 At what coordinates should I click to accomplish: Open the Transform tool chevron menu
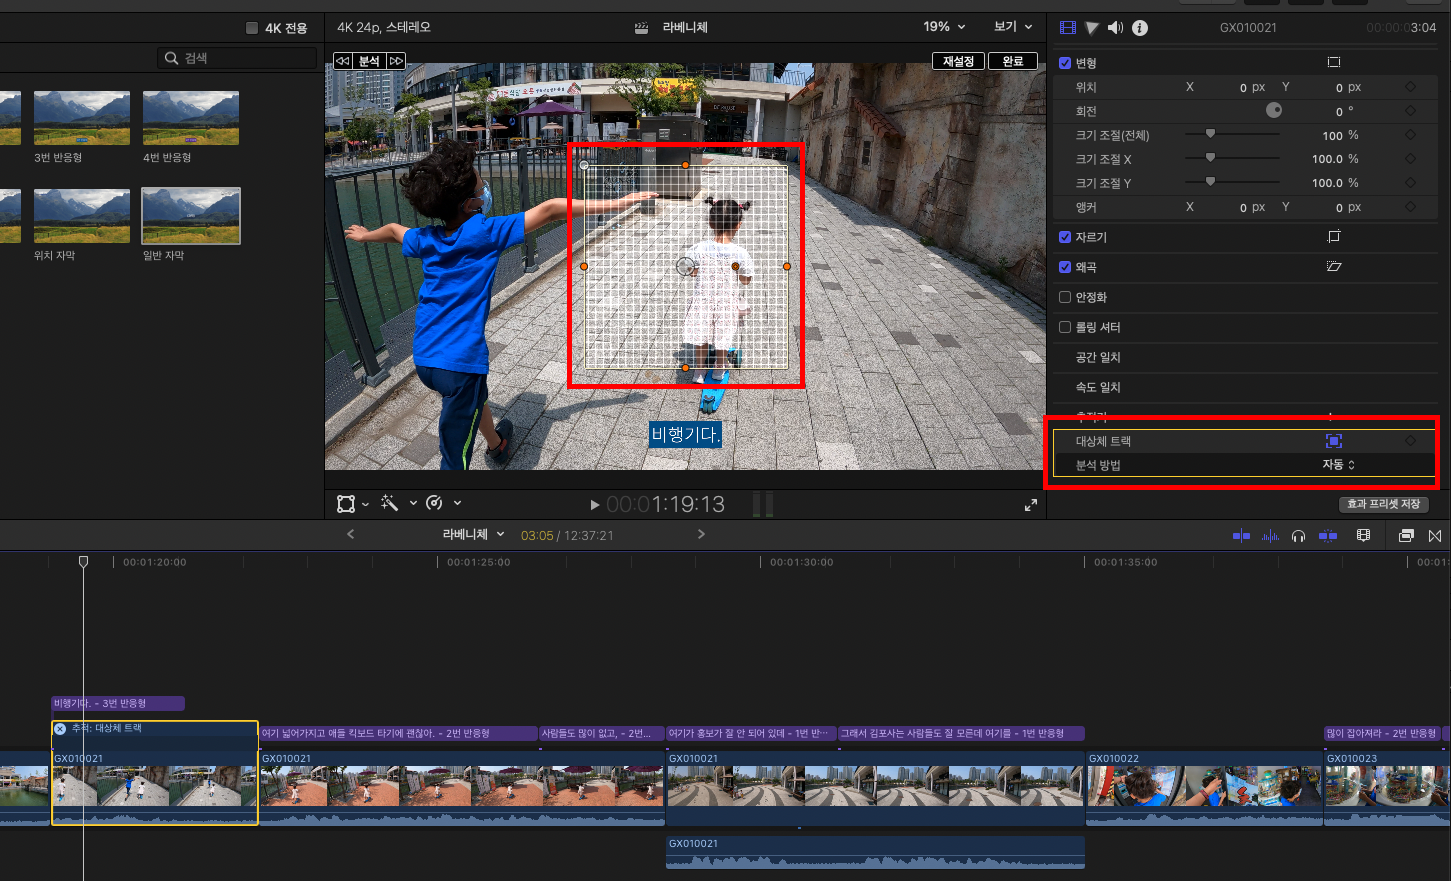coord(366,504)
